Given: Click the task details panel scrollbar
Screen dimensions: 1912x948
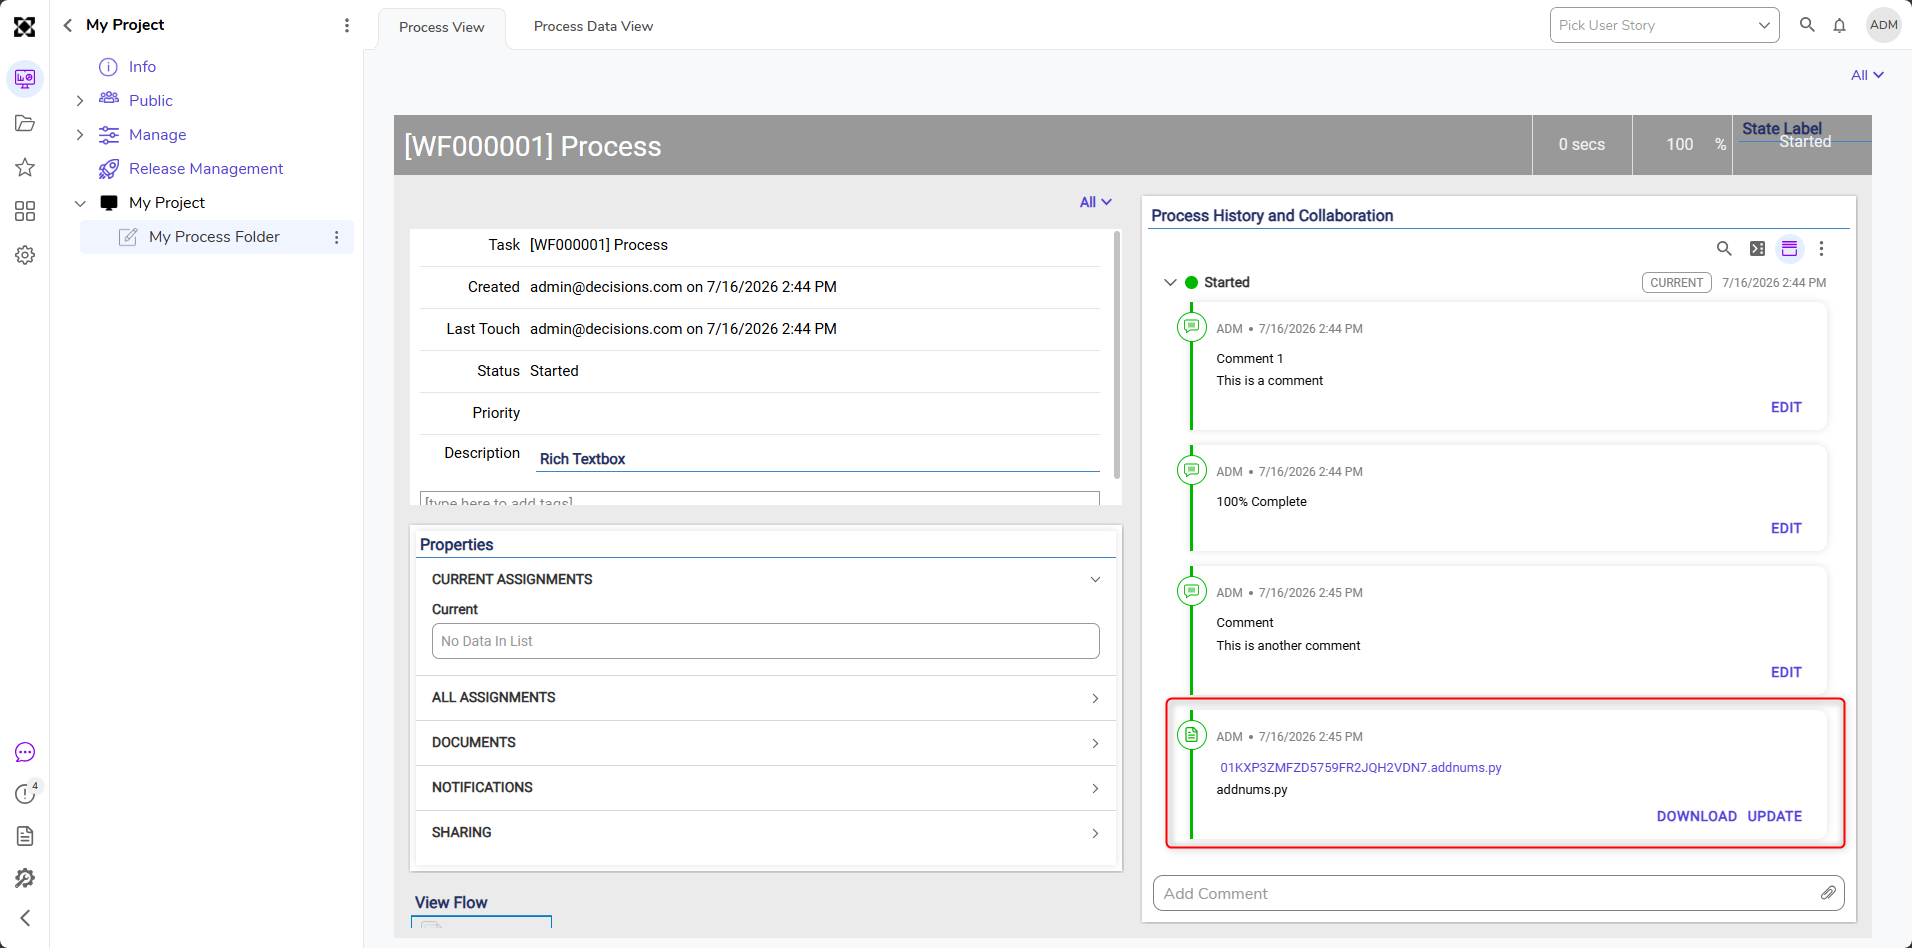Looking at the screenshot, I should (x=1117, y=355).
